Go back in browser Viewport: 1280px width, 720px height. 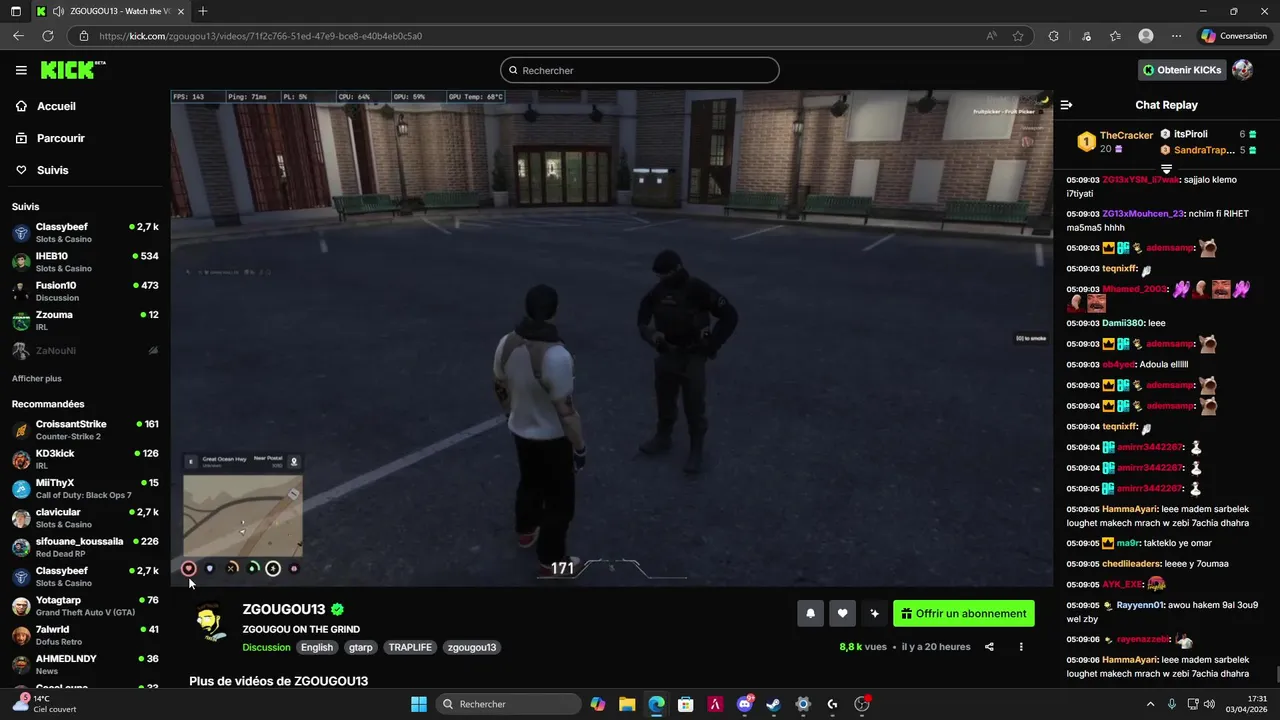(19, 36)
